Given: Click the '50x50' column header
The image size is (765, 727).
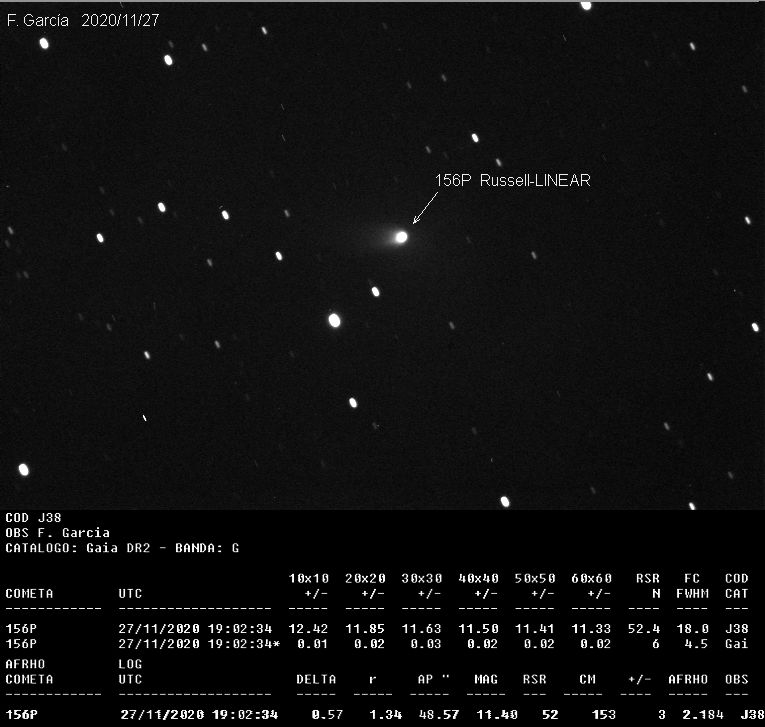Looking at the screenshot, I should click(535, 578).
